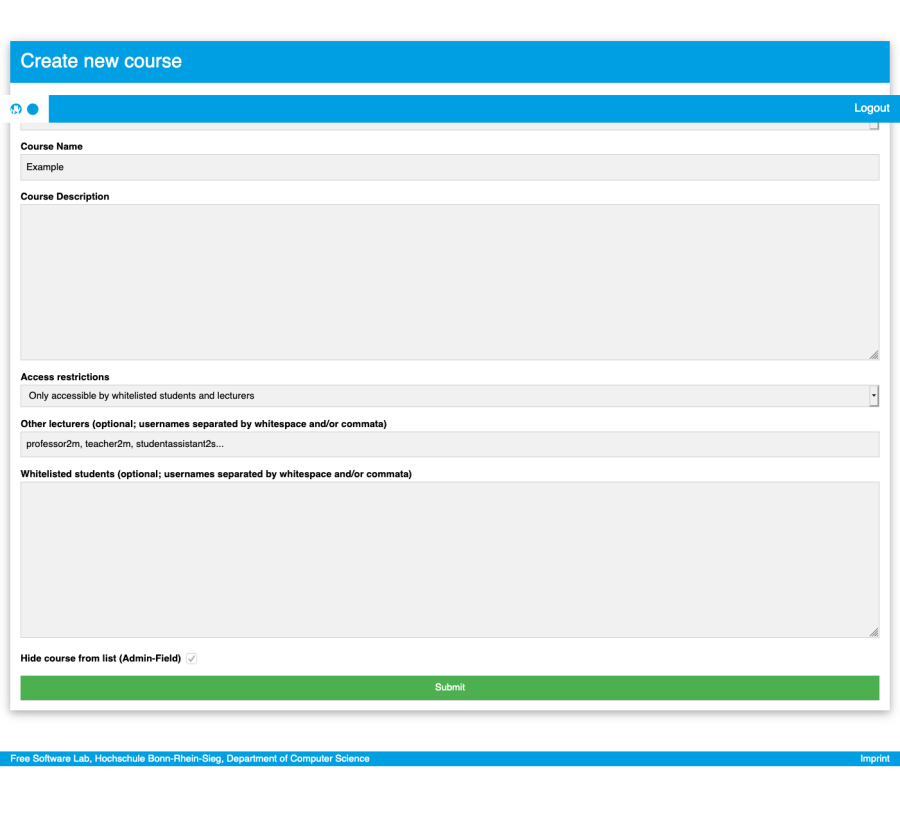The image size is (900, 824).
Task: Click the Whitelisted students textarea resize handle
Action: [874, 632]
